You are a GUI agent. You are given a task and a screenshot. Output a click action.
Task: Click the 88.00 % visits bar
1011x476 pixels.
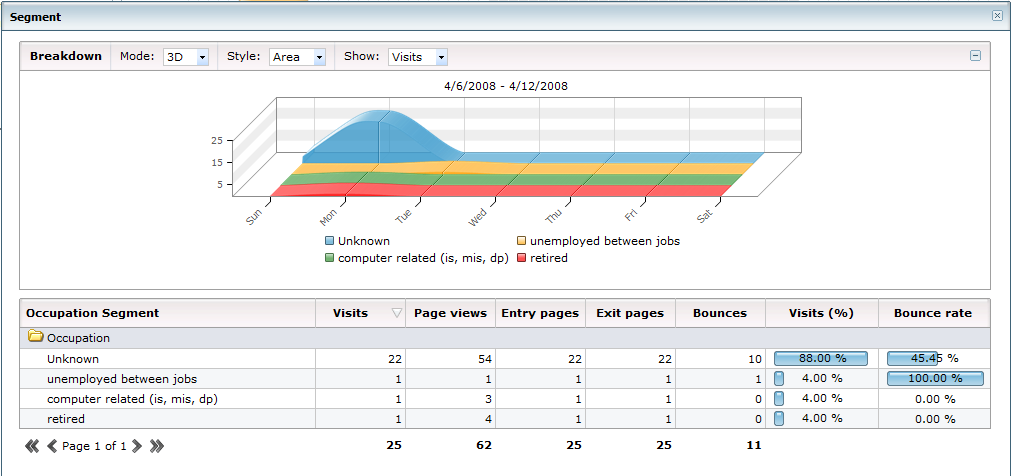point(821,358)
